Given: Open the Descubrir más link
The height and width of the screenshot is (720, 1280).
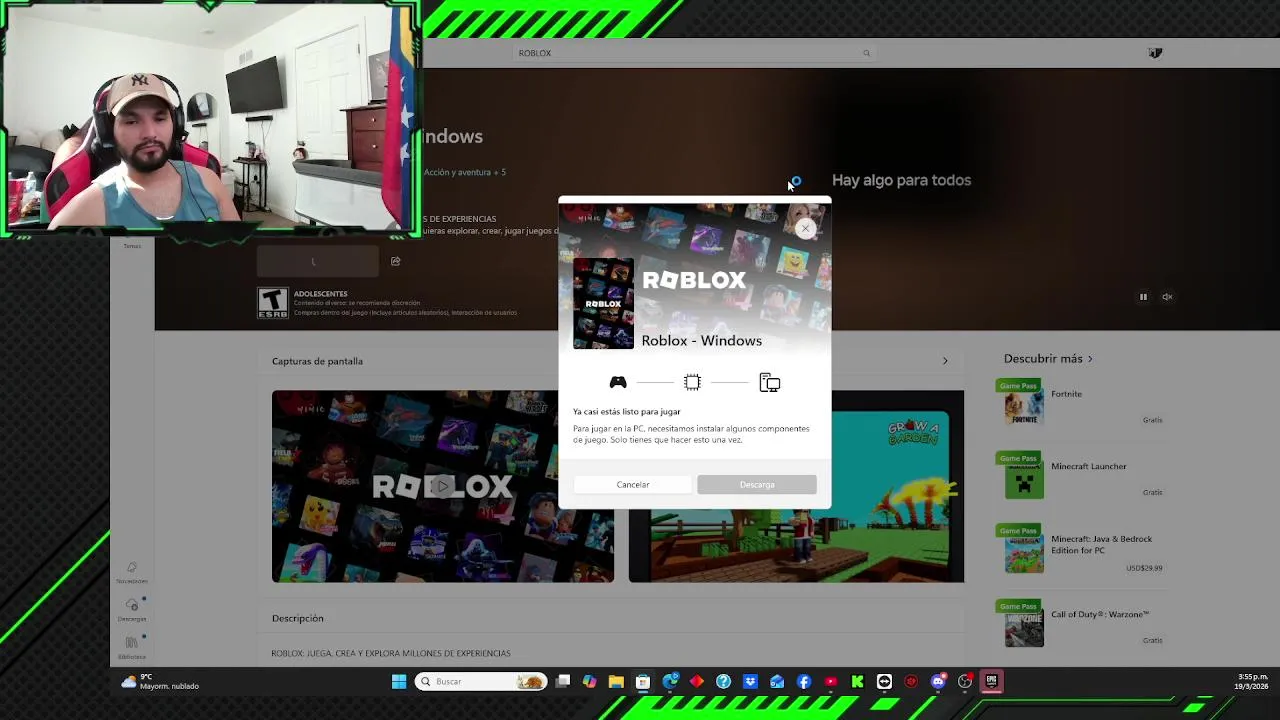Looking at the screenshot, I should [1048, 358].
